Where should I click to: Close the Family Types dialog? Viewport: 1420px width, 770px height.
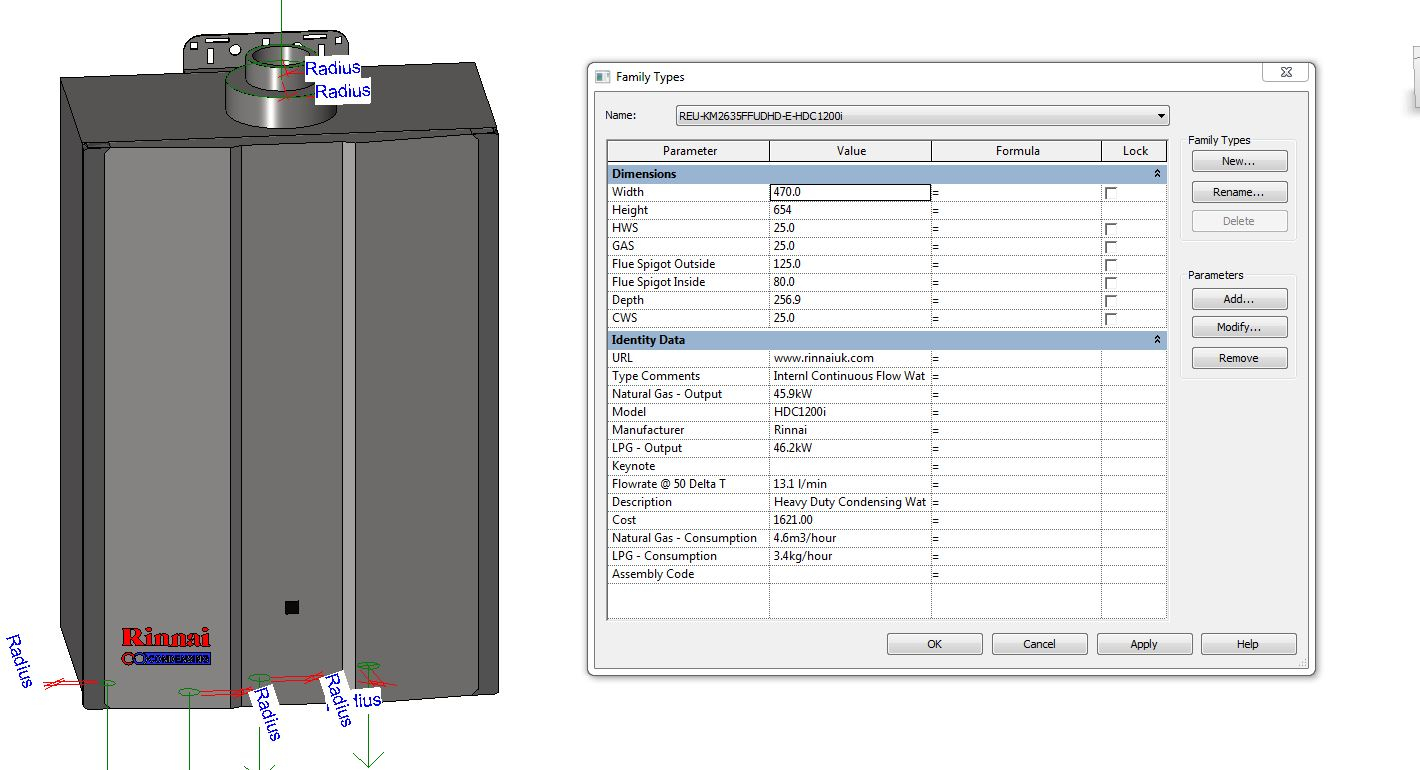[x=1286, y=73]
